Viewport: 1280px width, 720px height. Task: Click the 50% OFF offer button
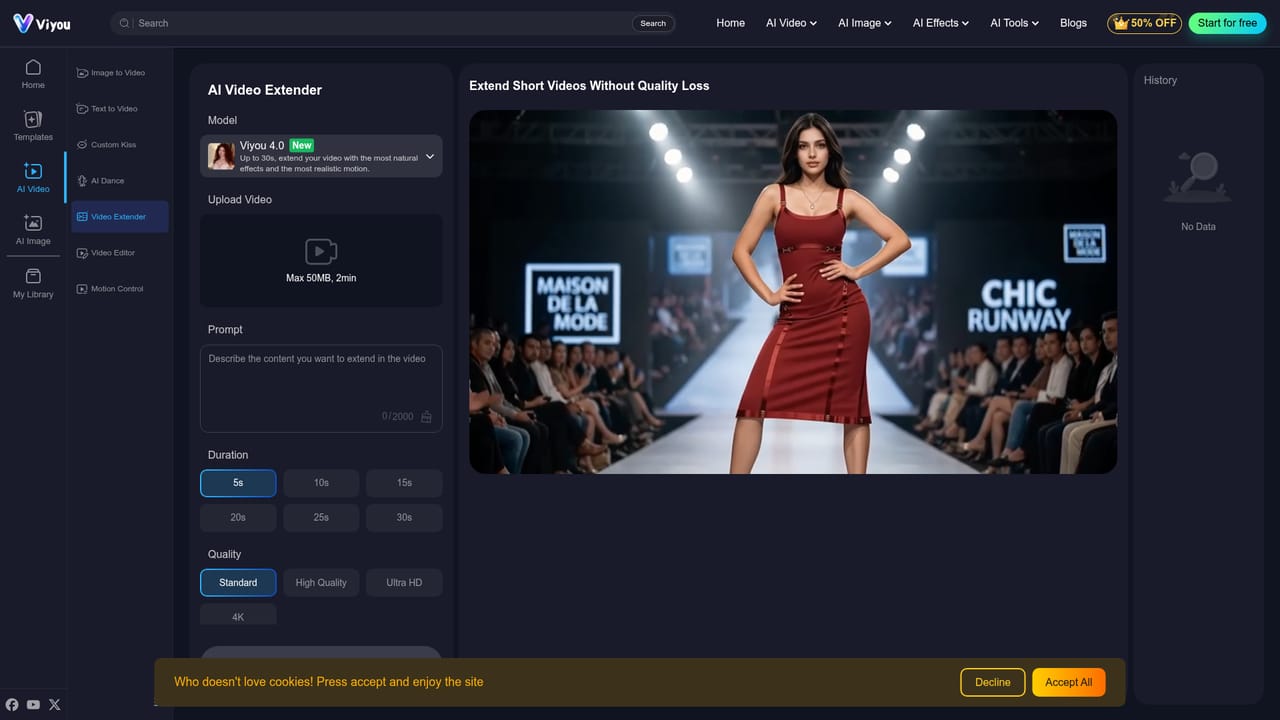1144,23
